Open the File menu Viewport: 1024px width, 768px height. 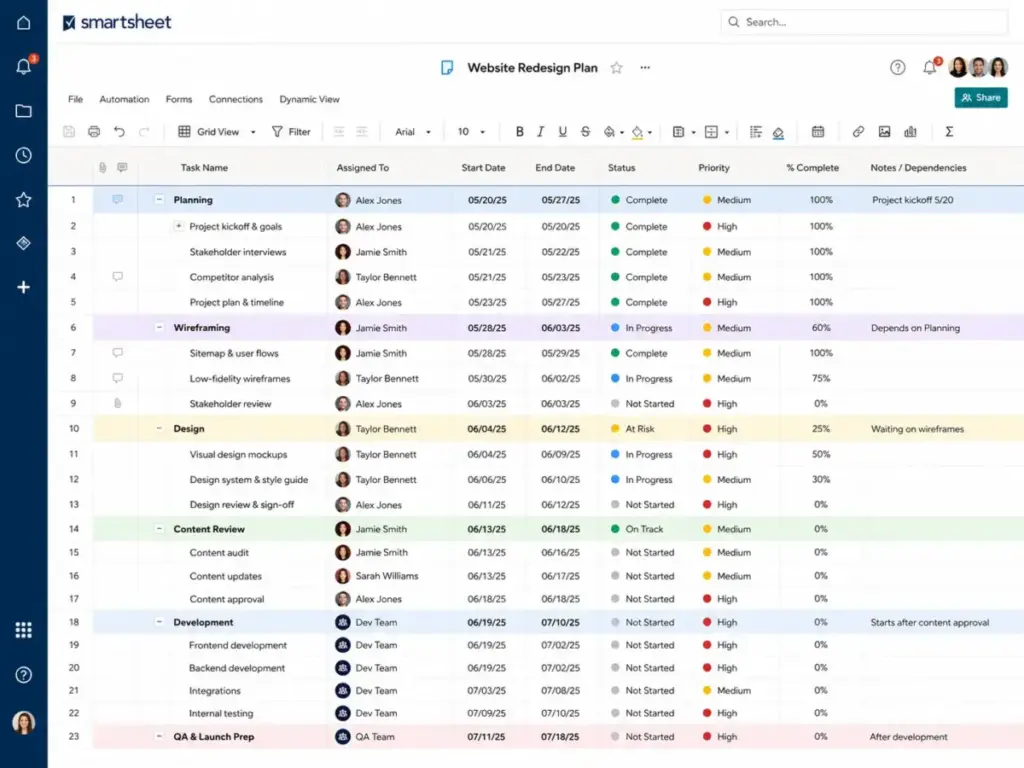[x=75, y=99]
